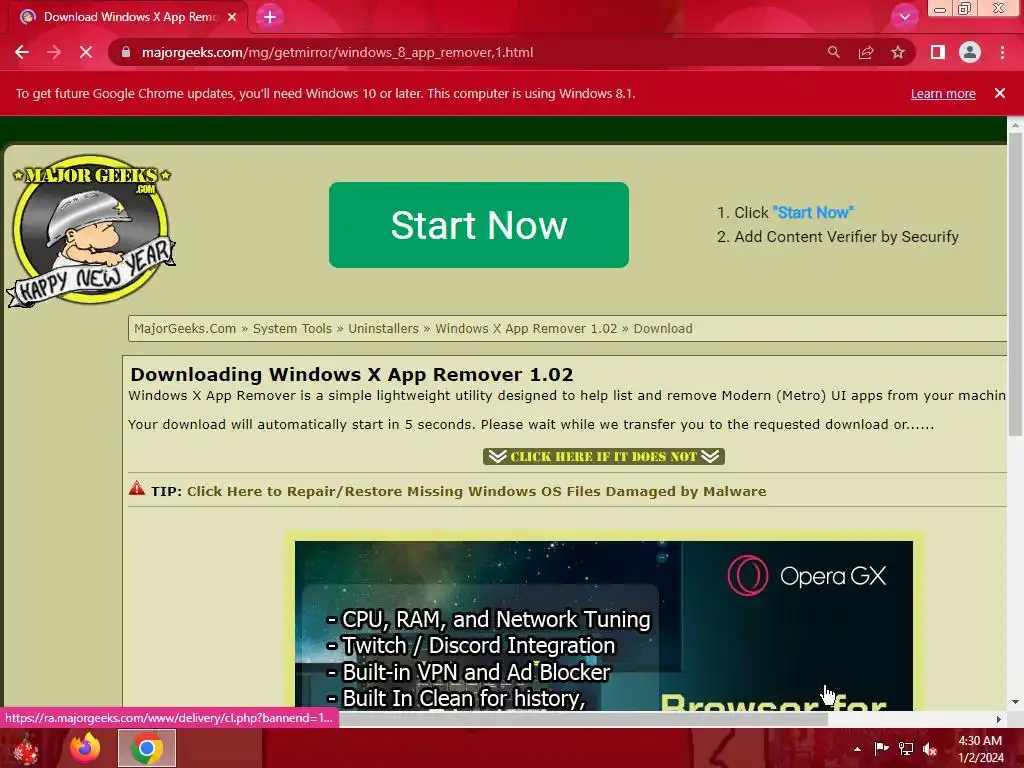Click the green Start Now button
This screenshot has width=1024, height=768.
[479, 225]
